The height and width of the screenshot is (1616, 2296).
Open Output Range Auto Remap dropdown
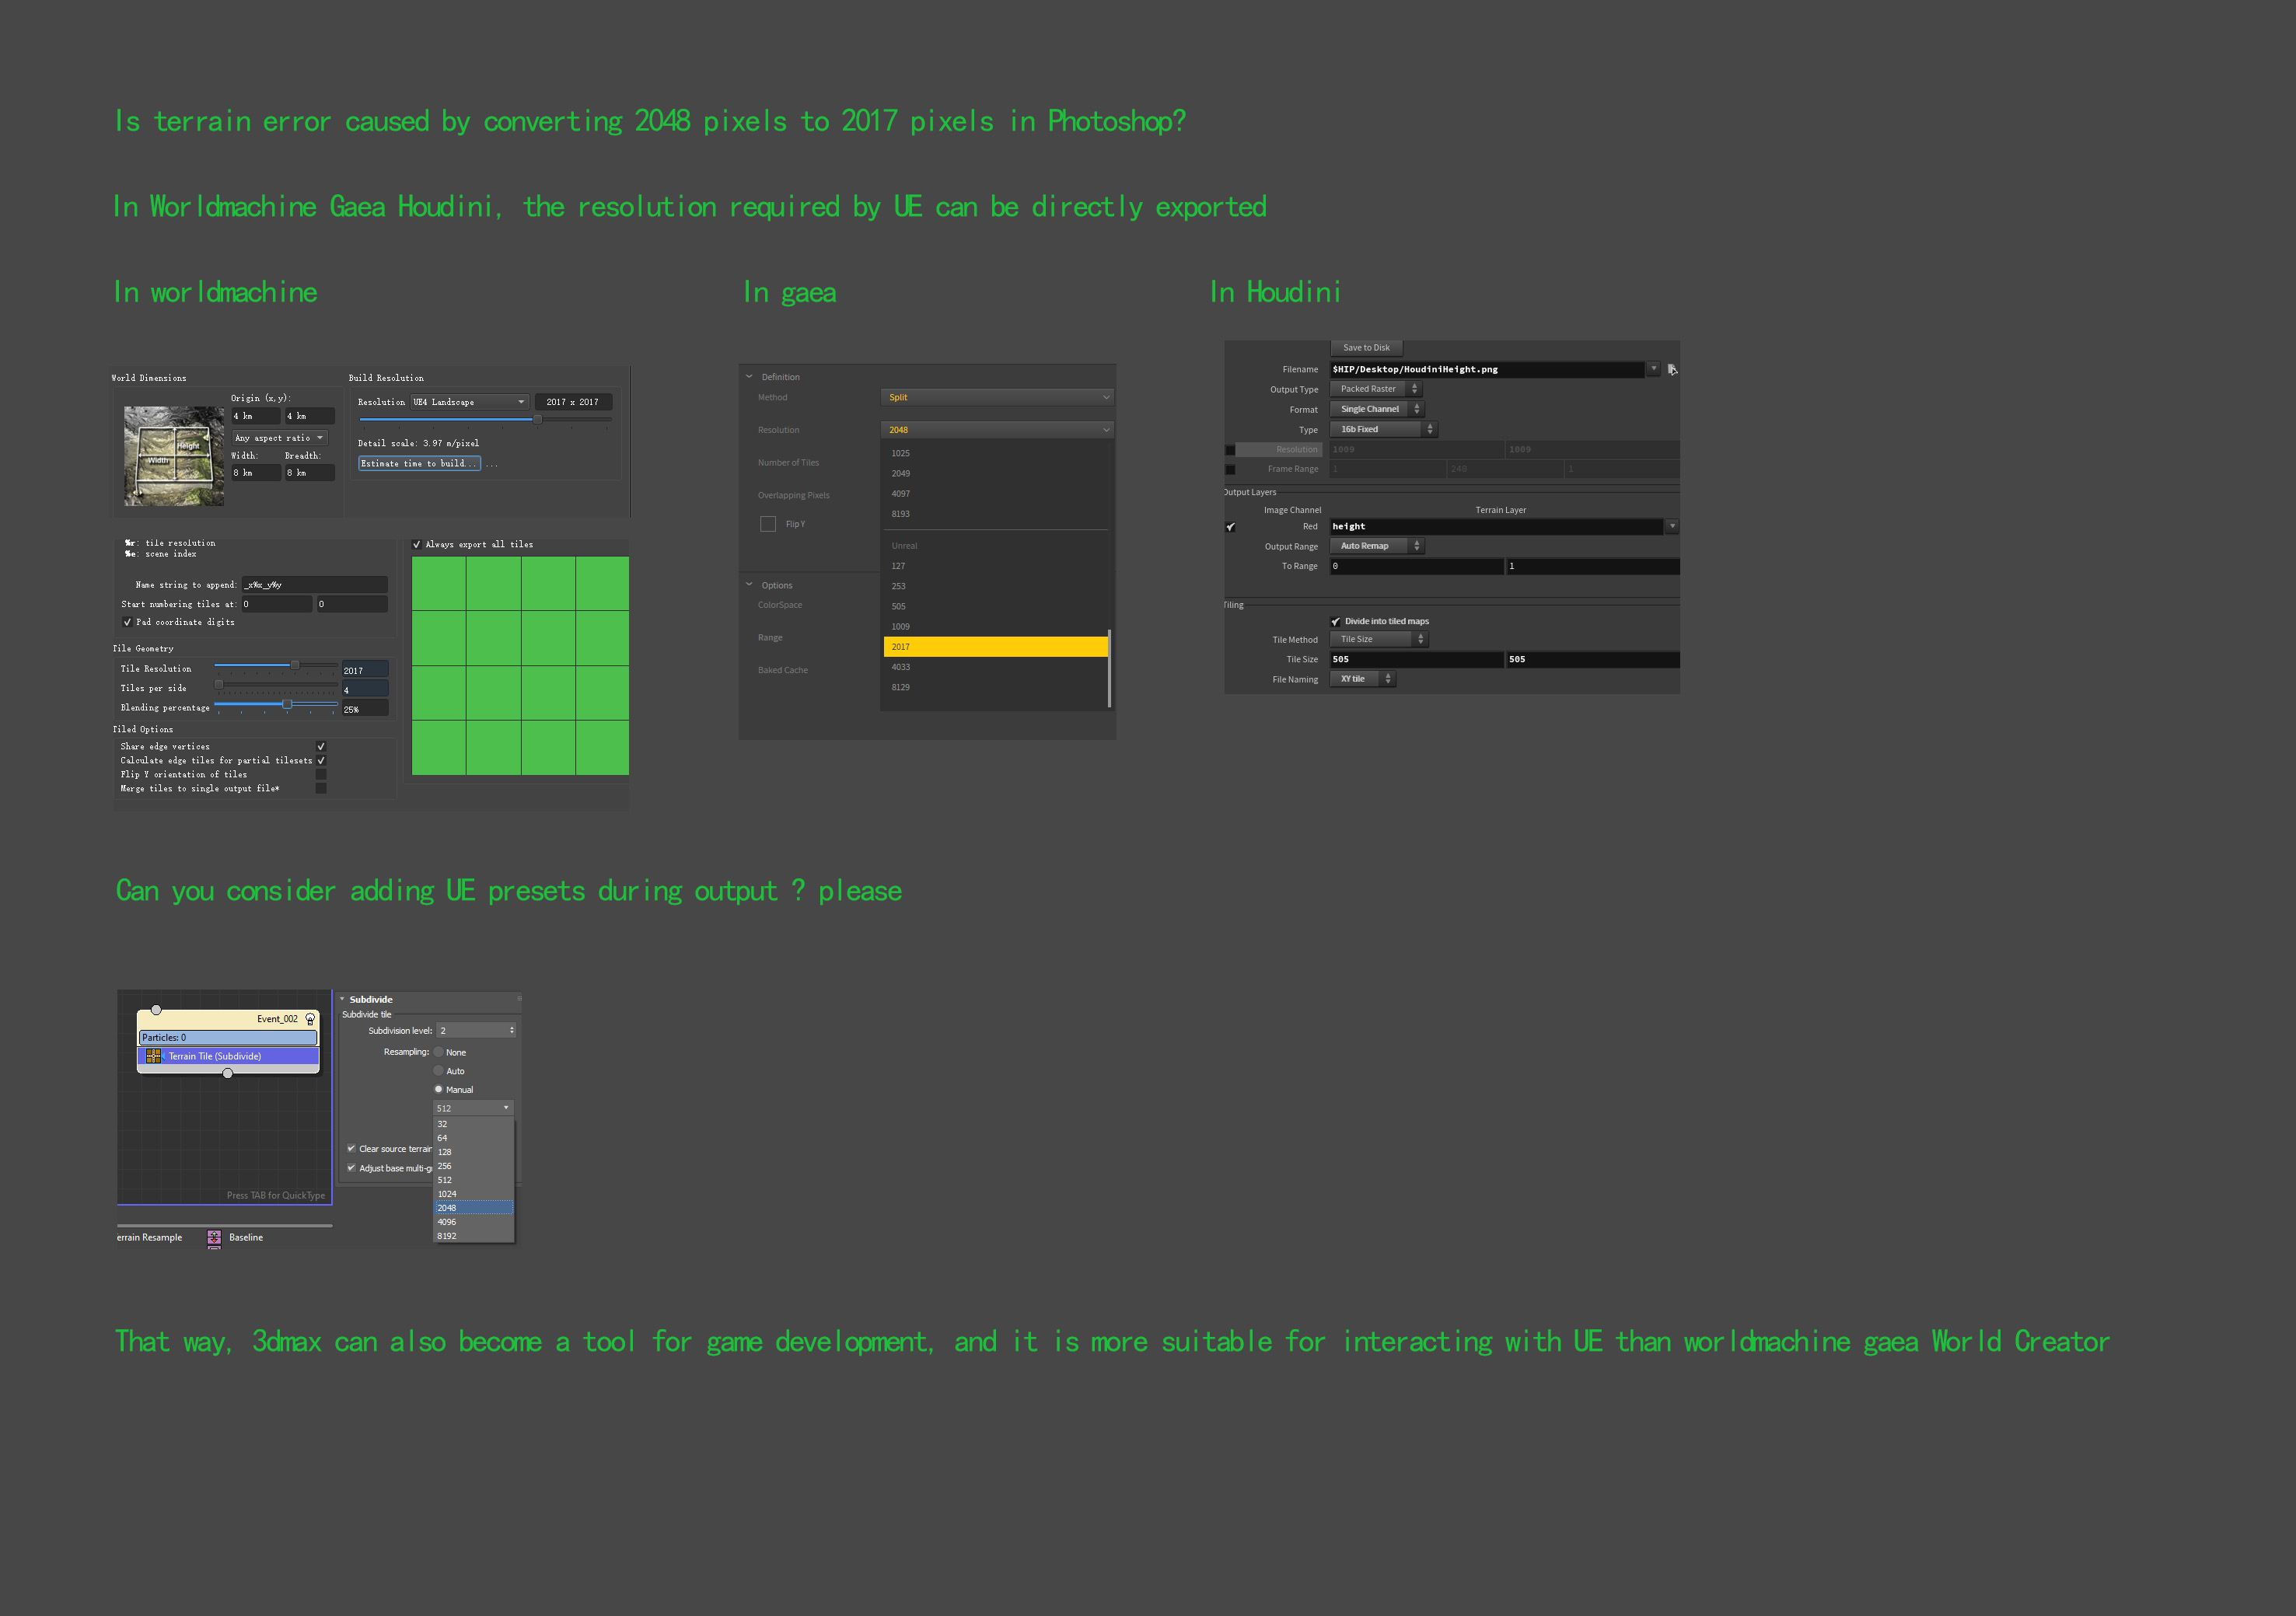(x=1377, y=546)
